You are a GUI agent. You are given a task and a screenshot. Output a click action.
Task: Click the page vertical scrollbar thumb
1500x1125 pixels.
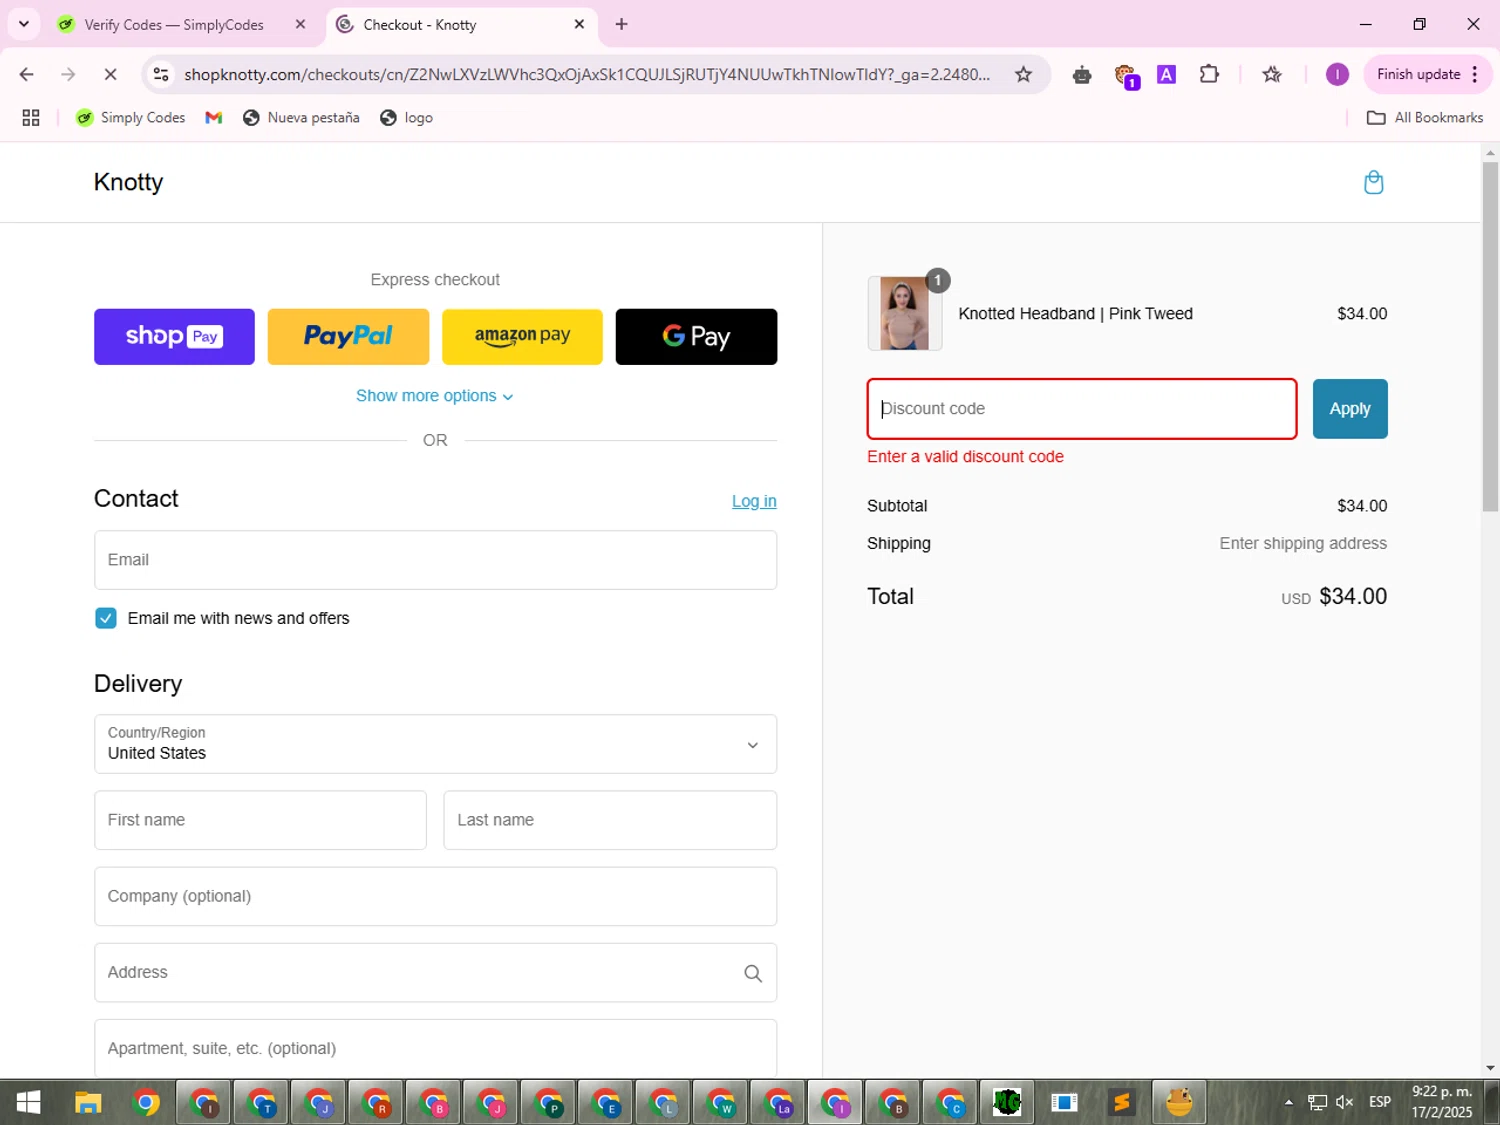click(x=1490, y=336)
